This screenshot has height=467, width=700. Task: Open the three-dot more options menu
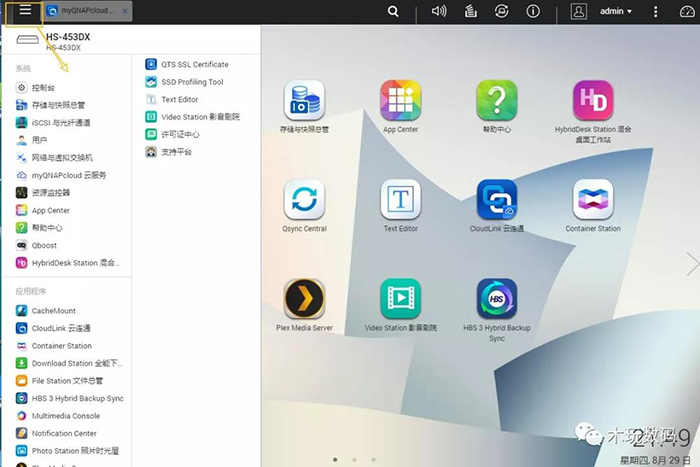coord(655,11)
